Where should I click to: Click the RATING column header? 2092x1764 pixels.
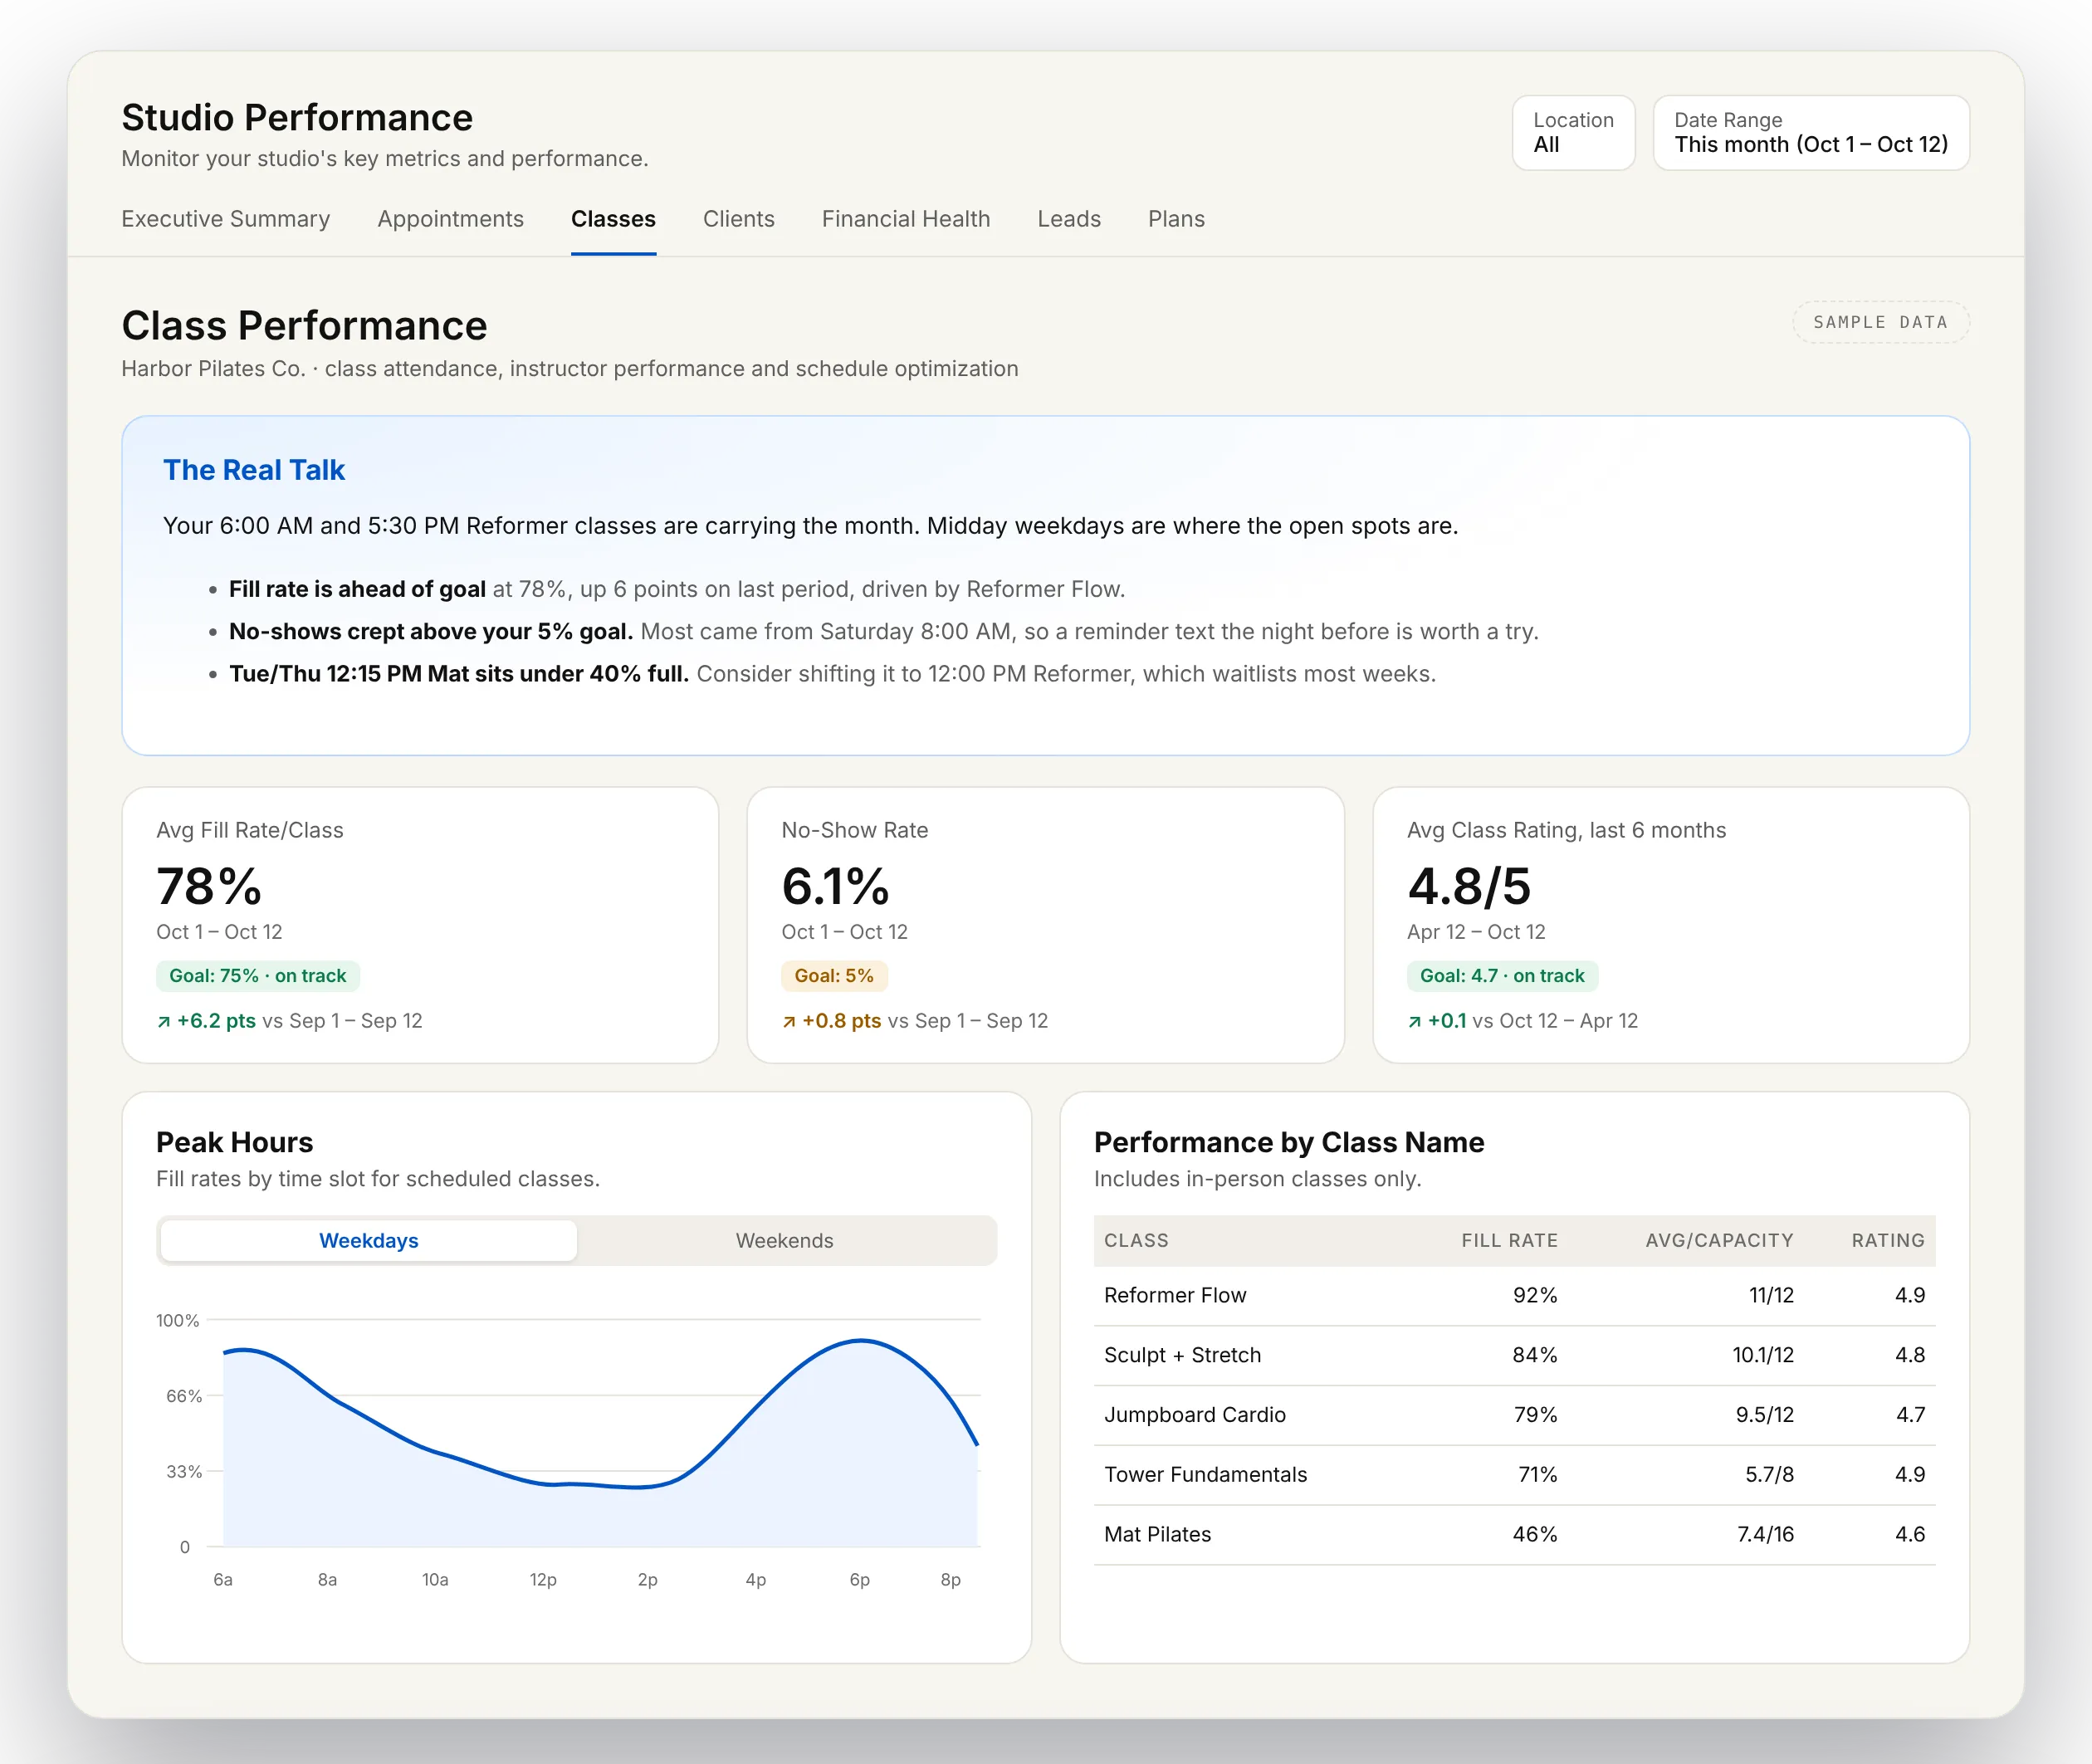pyautogui.click(x=1887, y=1240)
